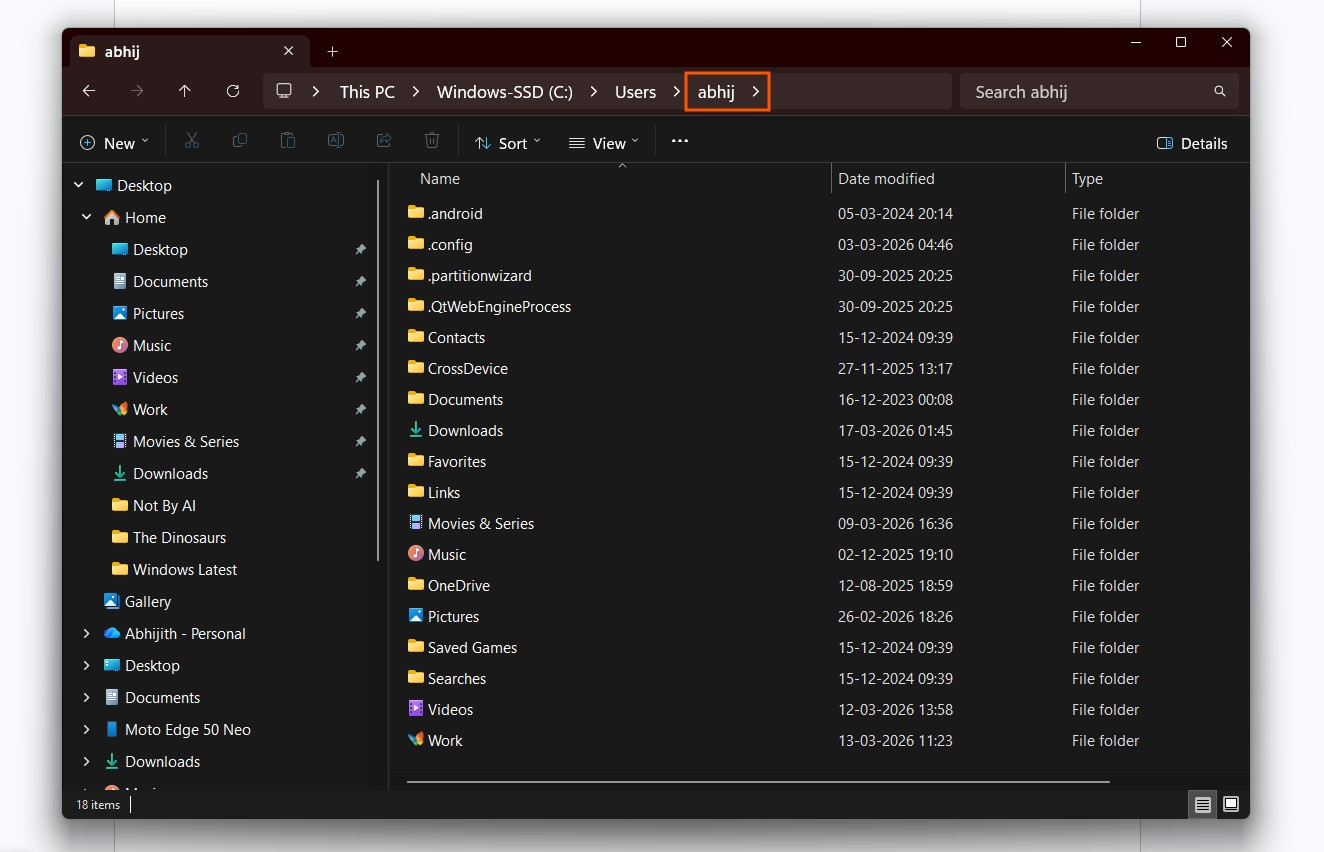
Task: Click the Paste icon
Action: 288,140
